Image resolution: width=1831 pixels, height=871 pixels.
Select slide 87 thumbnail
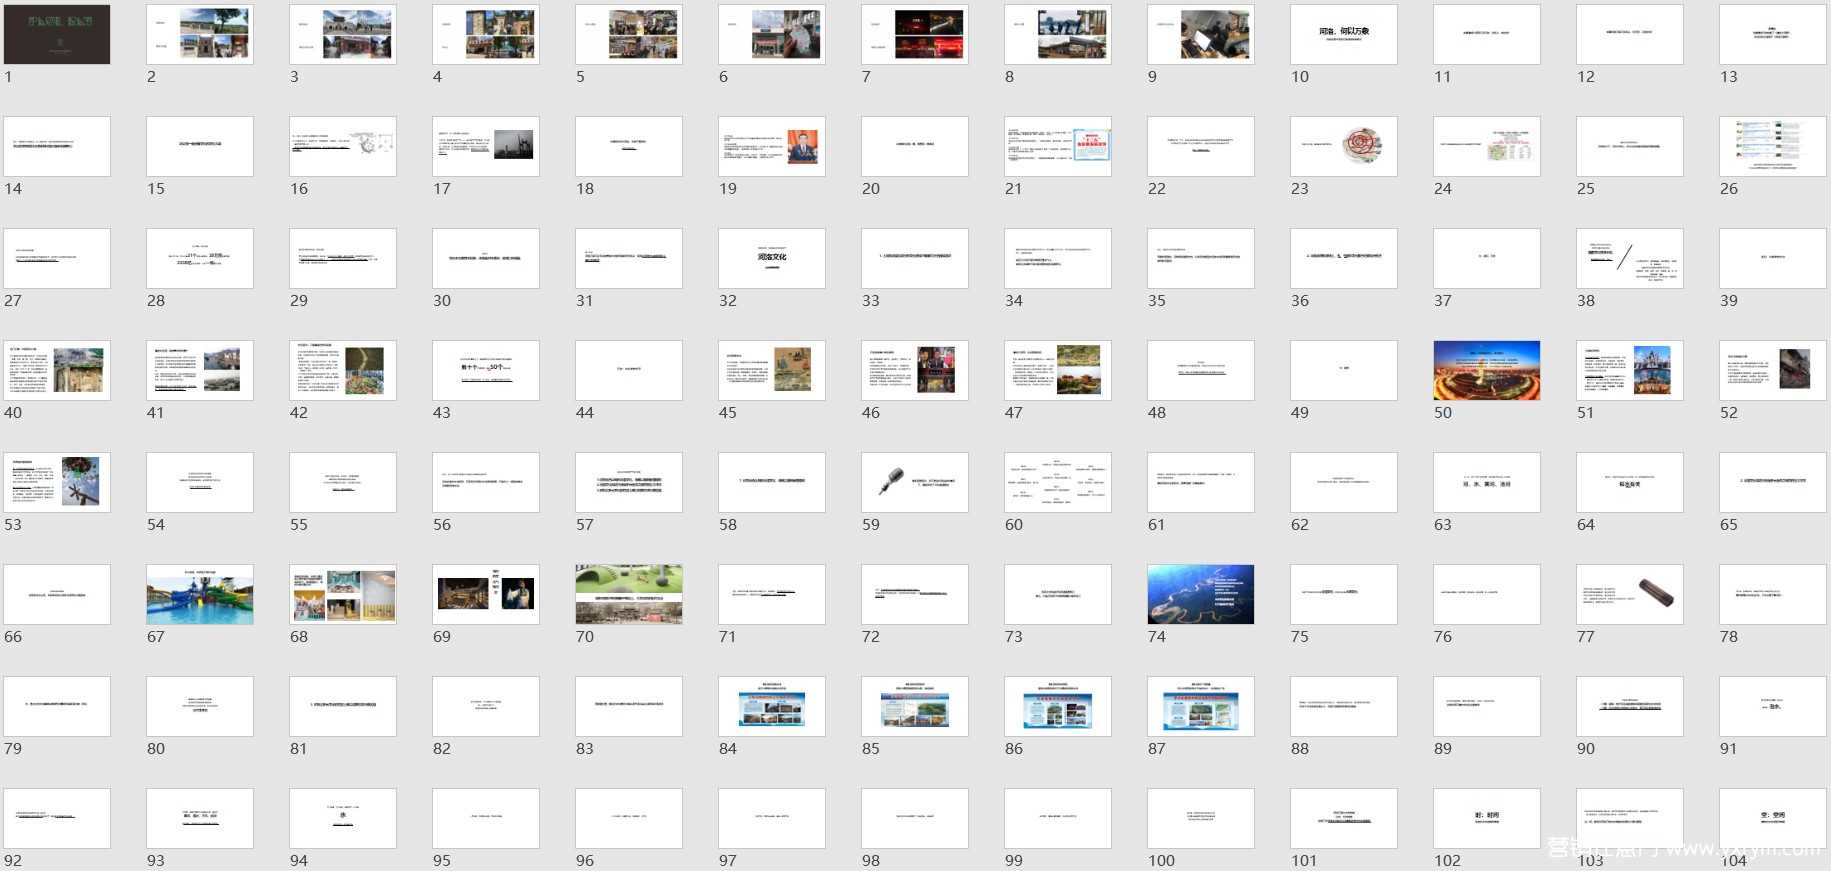[1201, 706]
